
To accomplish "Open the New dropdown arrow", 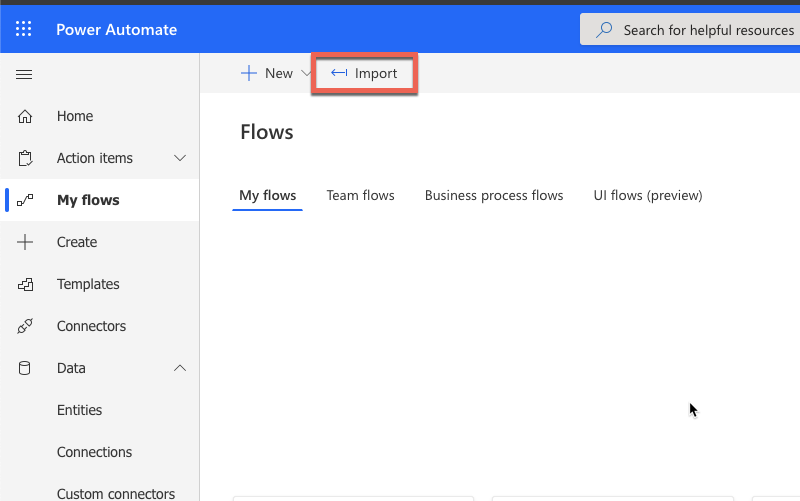I will coord(306,73).
